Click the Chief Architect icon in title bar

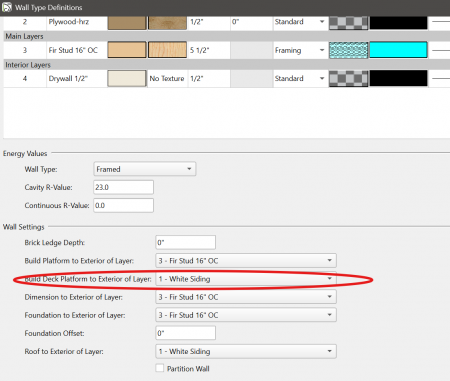(7, 7)
